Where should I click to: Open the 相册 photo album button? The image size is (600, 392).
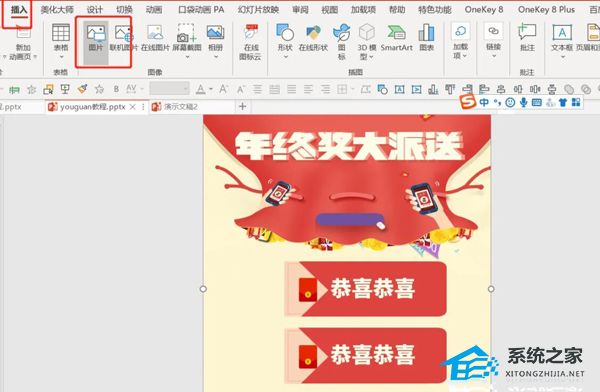pos(215,40)
